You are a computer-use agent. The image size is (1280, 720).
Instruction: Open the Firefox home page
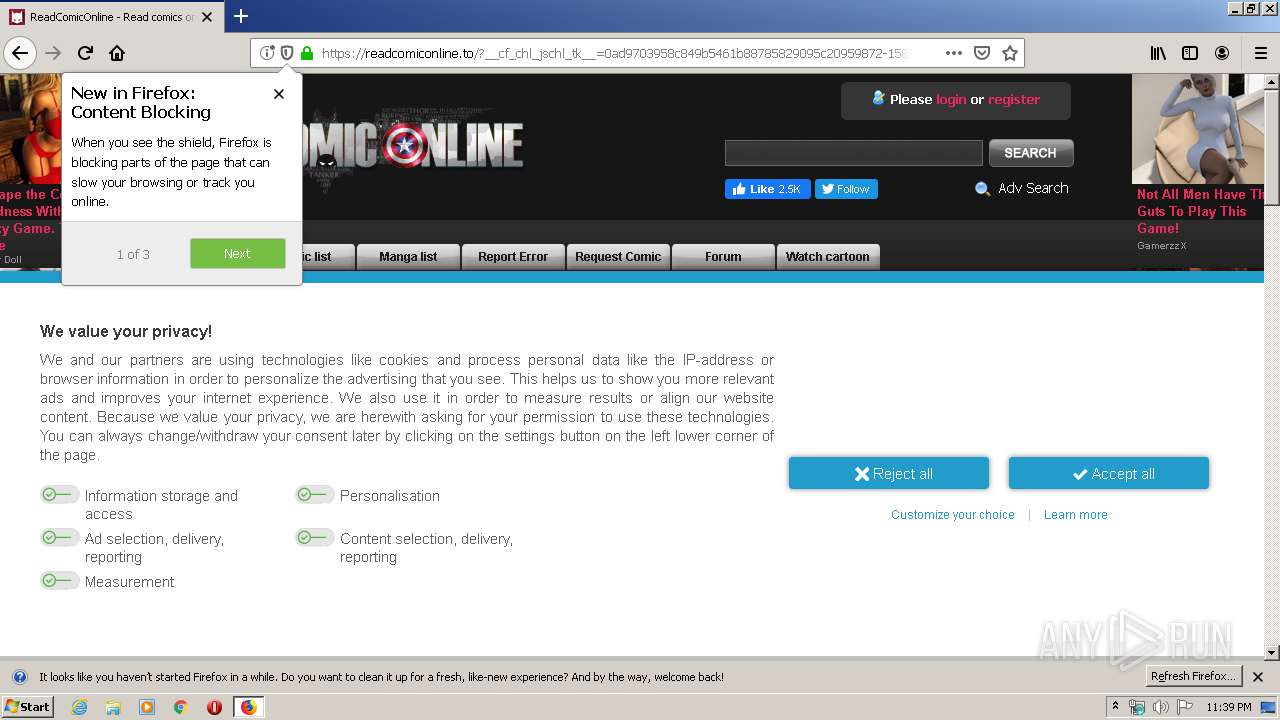[x=117, y=53]
